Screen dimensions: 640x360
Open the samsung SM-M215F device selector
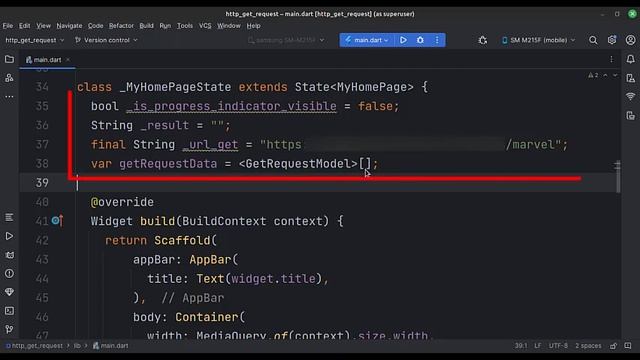coord(286,40)
